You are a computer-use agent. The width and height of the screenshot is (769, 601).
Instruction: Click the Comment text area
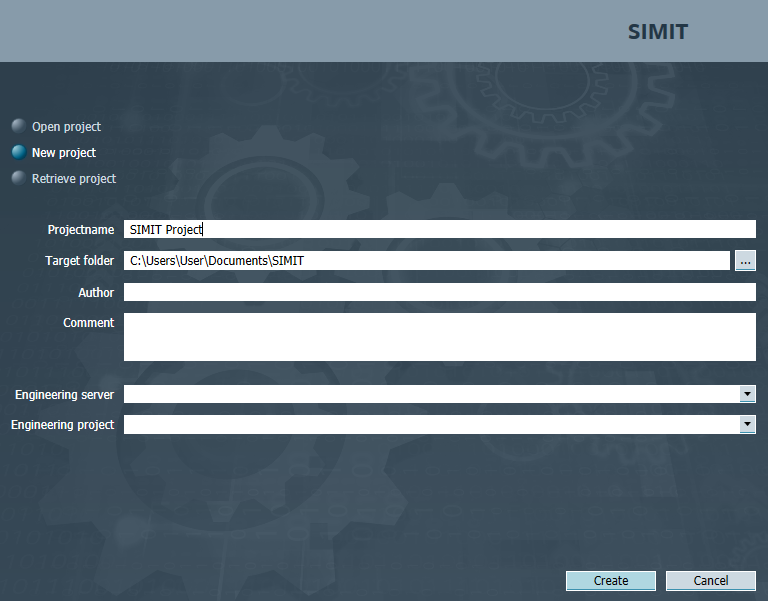click(439, 337)
